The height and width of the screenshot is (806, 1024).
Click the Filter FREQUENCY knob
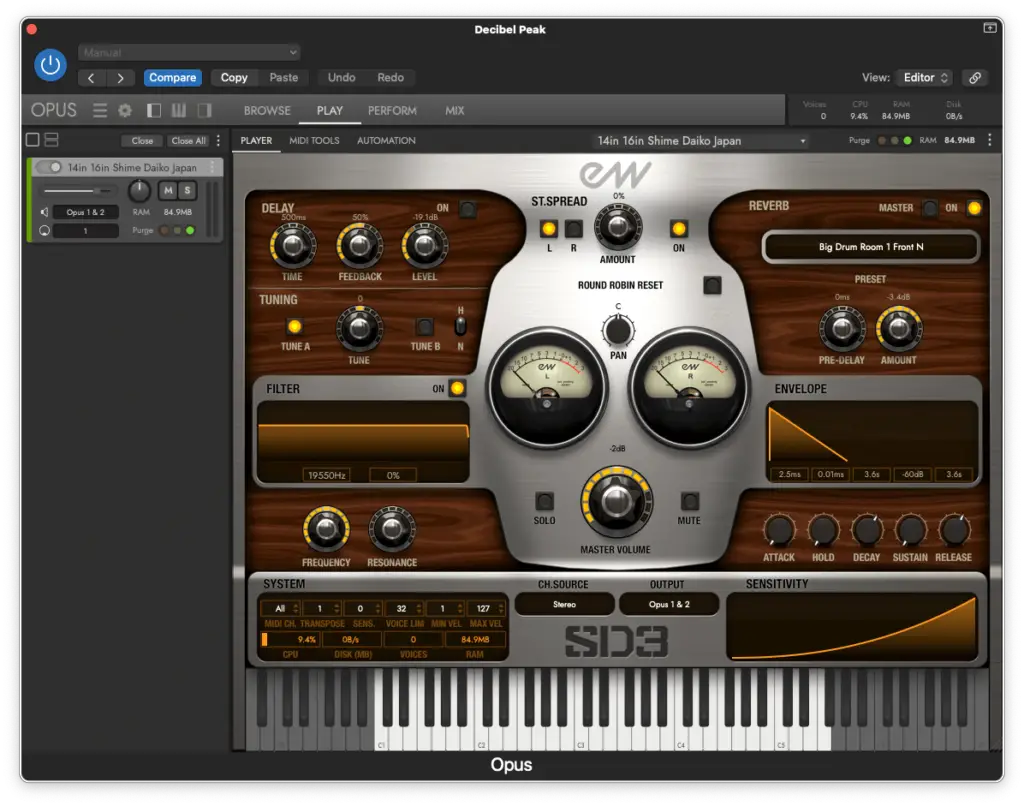click(x=326, y=529)
